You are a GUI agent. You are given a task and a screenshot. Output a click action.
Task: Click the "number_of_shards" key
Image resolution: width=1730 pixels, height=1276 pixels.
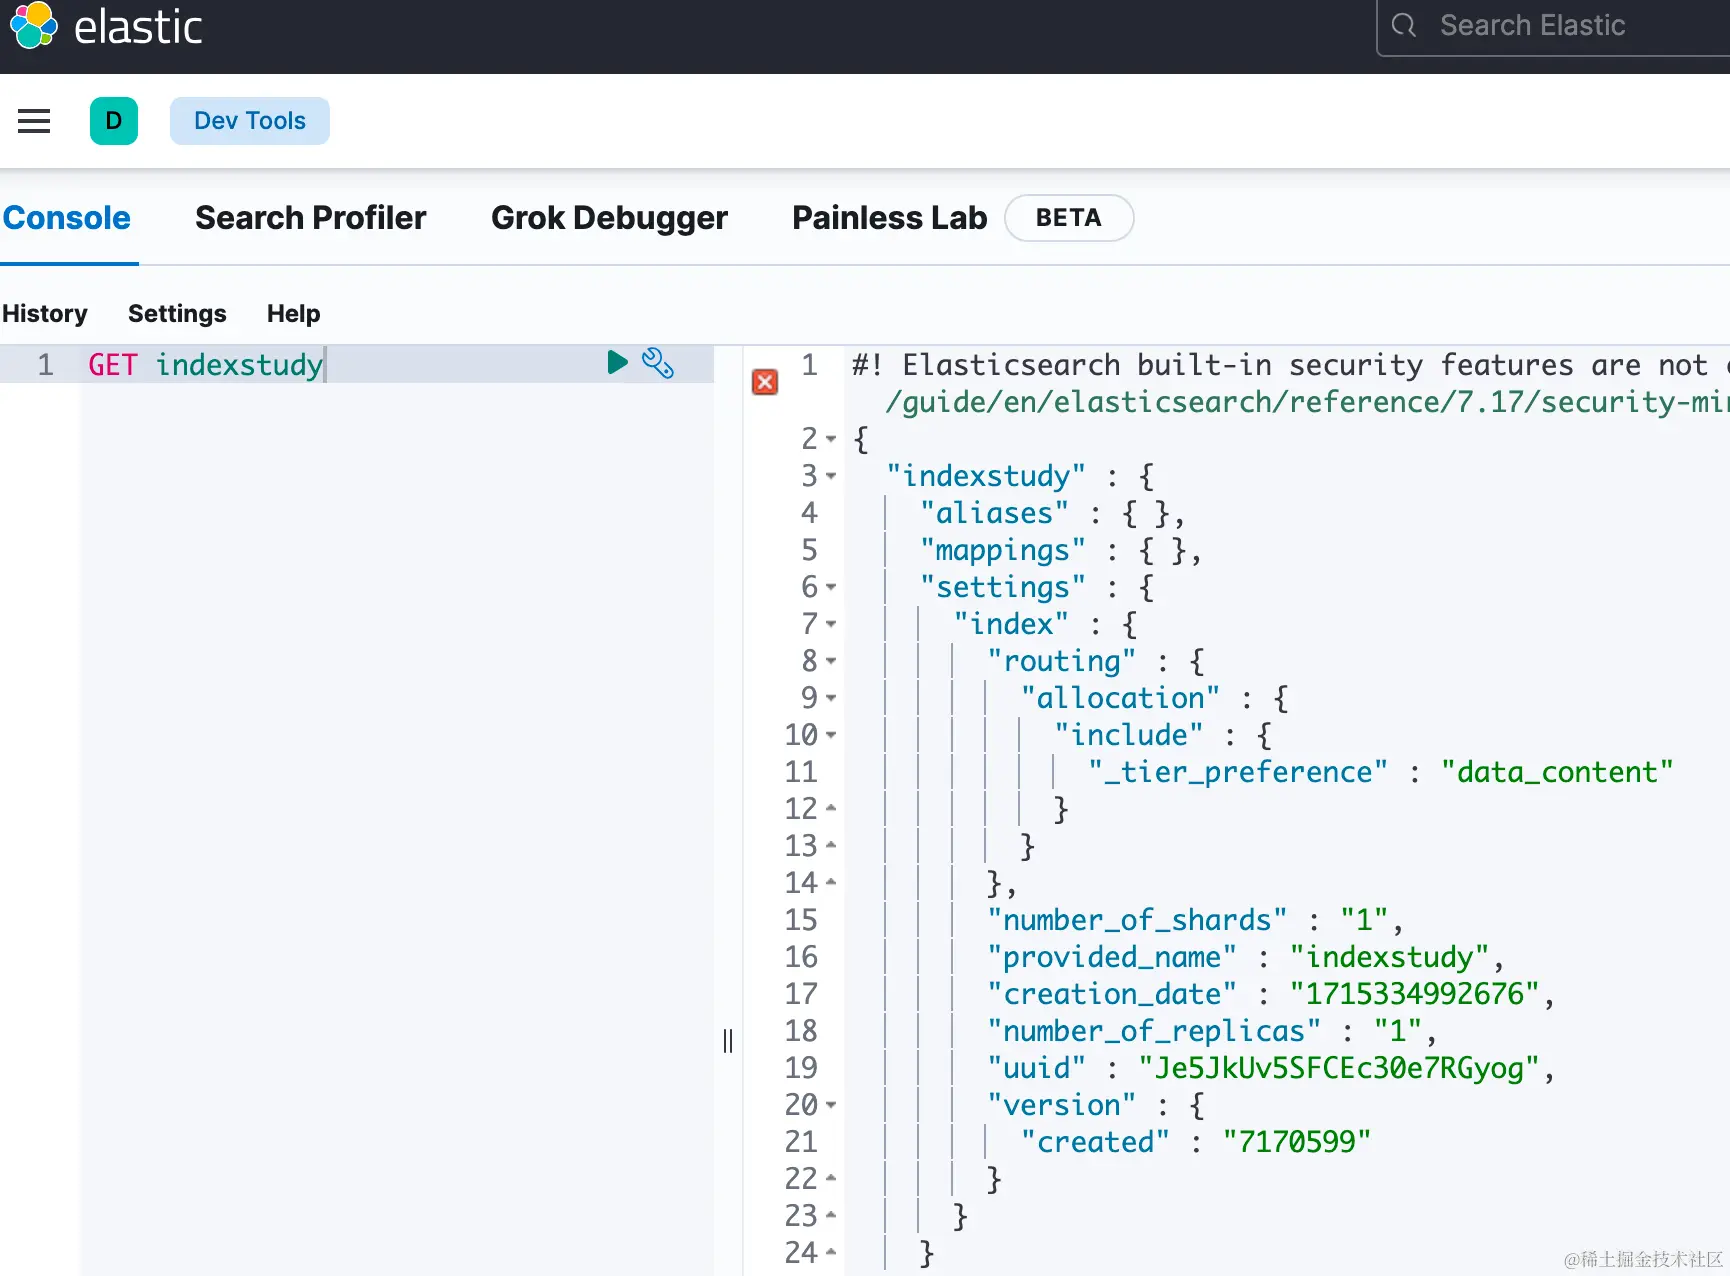click(1137, 920)
